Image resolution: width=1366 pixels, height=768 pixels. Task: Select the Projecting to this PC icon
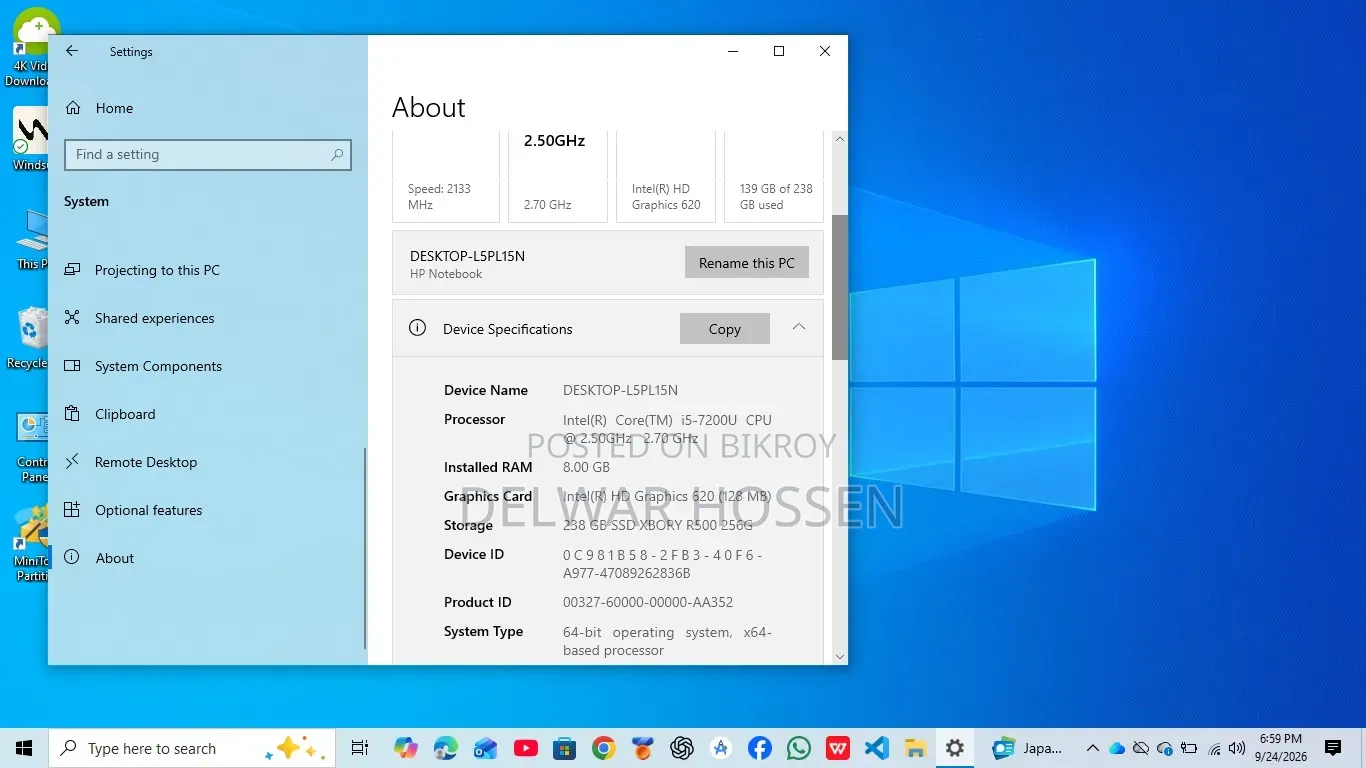coord(72,270)
